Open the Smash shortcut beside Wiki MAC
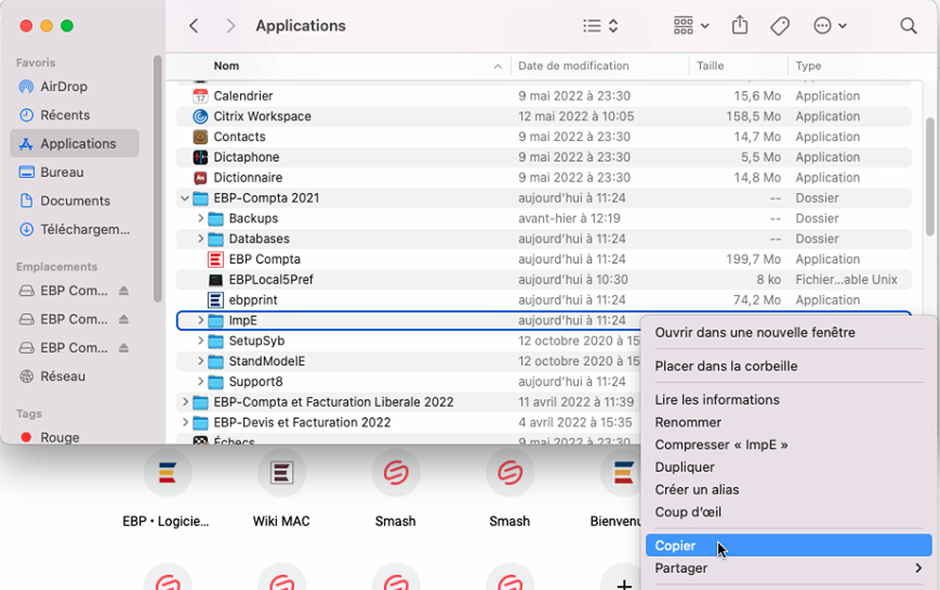Viewport: 940px width, 590px height. point(396,473)
